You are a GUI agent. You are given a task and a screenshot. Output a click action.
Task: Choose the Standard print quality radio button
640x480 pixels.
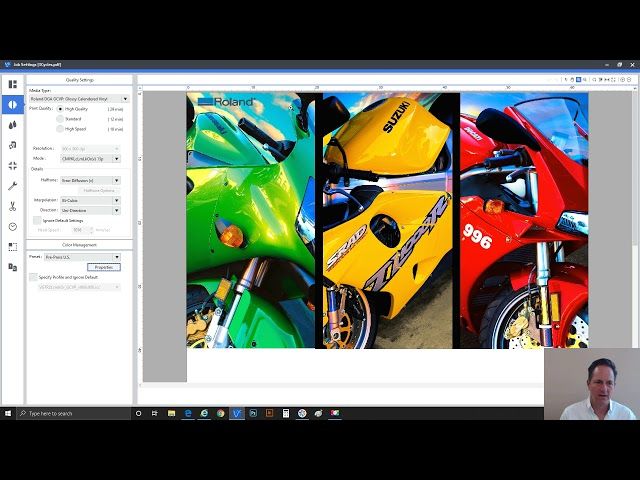59,118
